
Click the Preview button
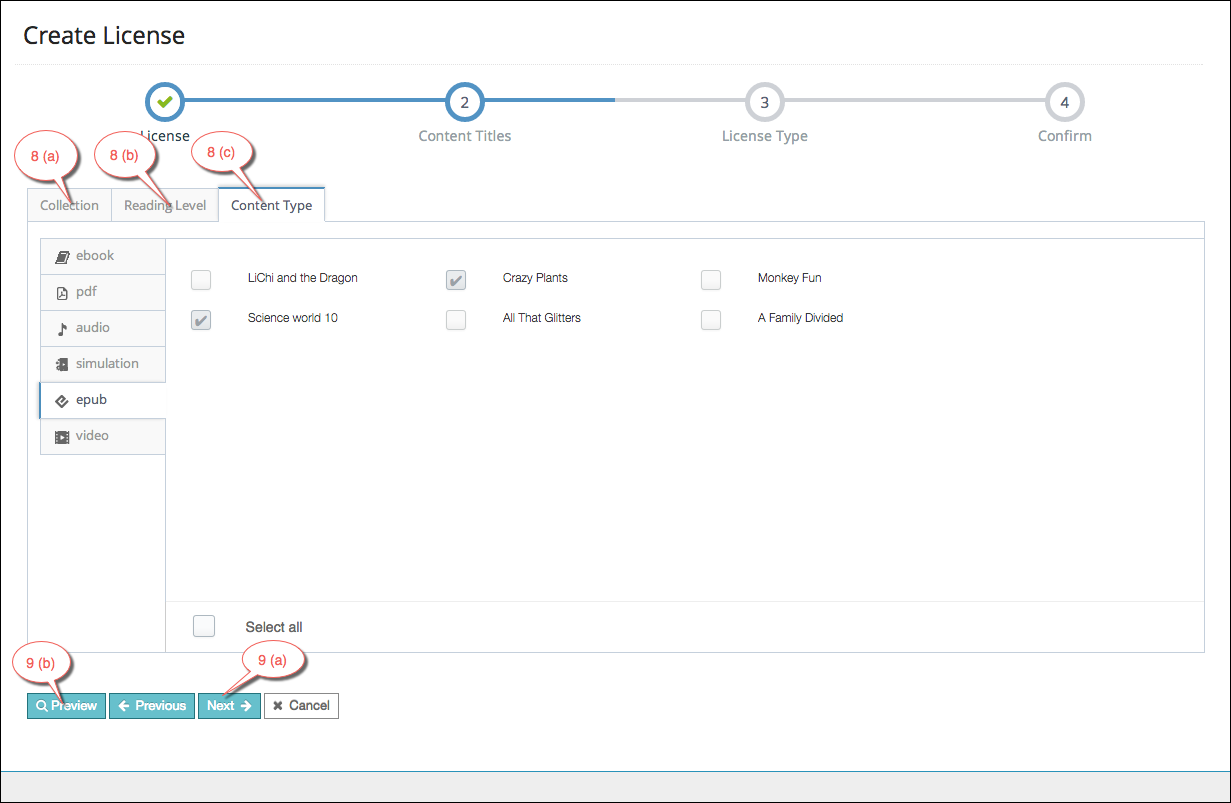pyautogui.click(x=66, y=706)
